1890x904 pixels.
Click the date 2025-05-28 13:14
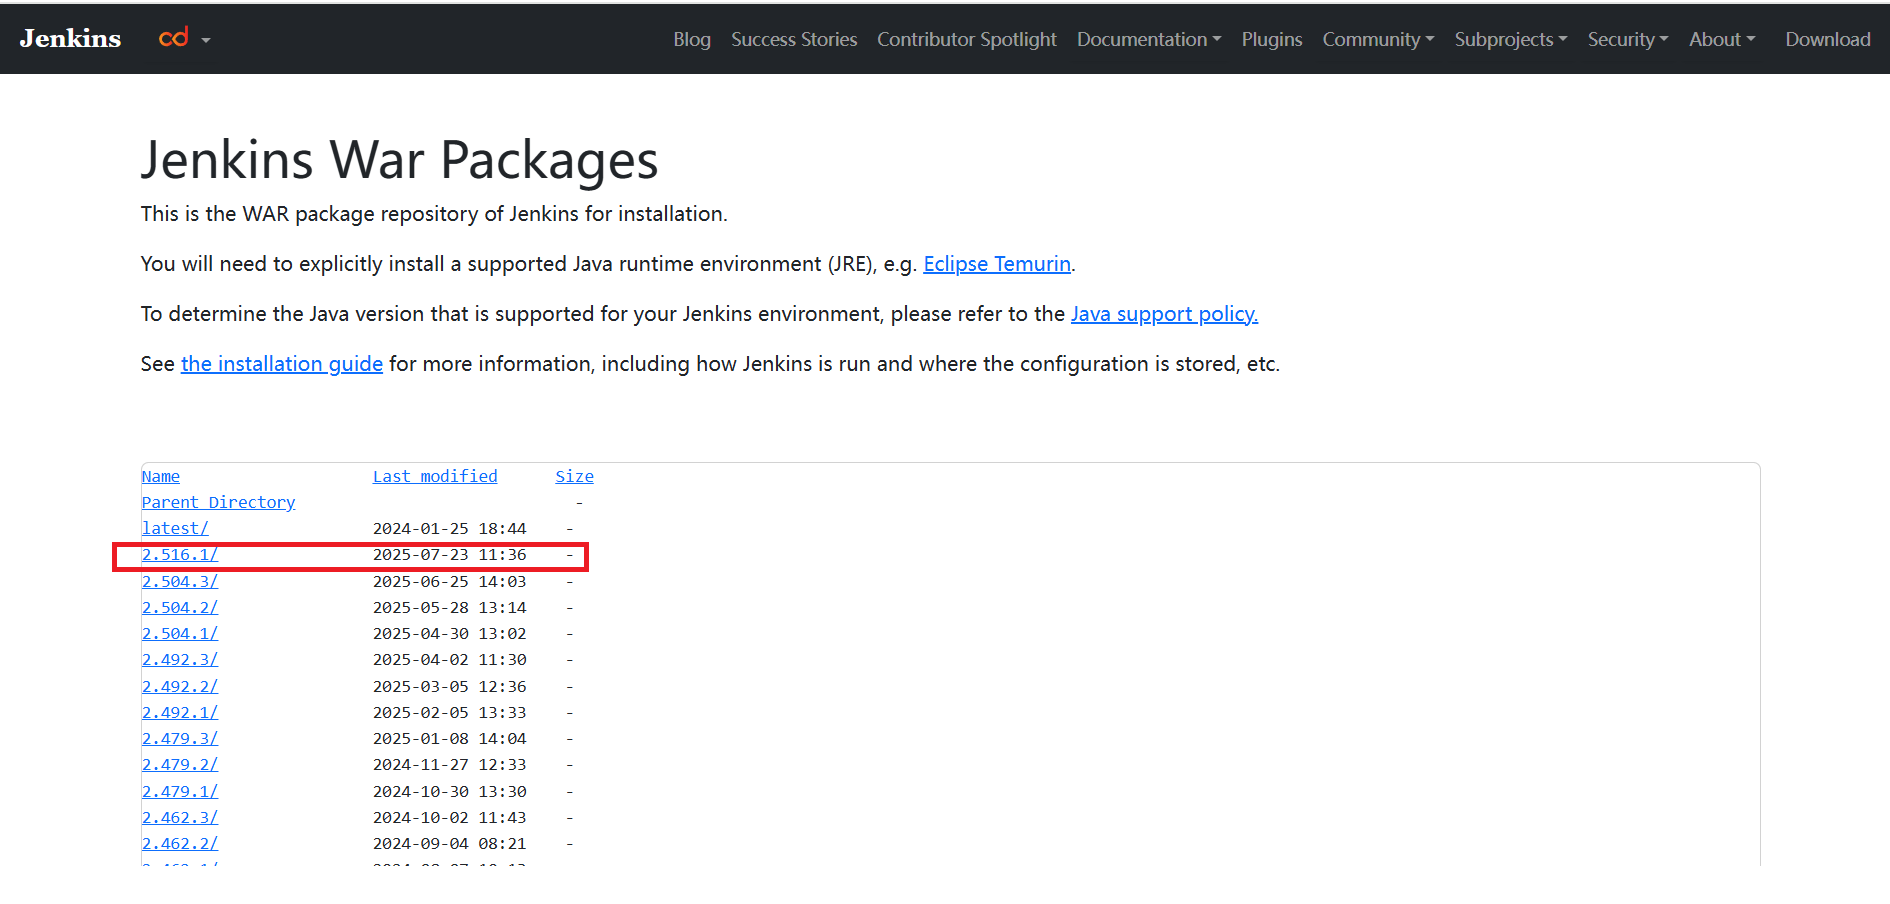450,607
